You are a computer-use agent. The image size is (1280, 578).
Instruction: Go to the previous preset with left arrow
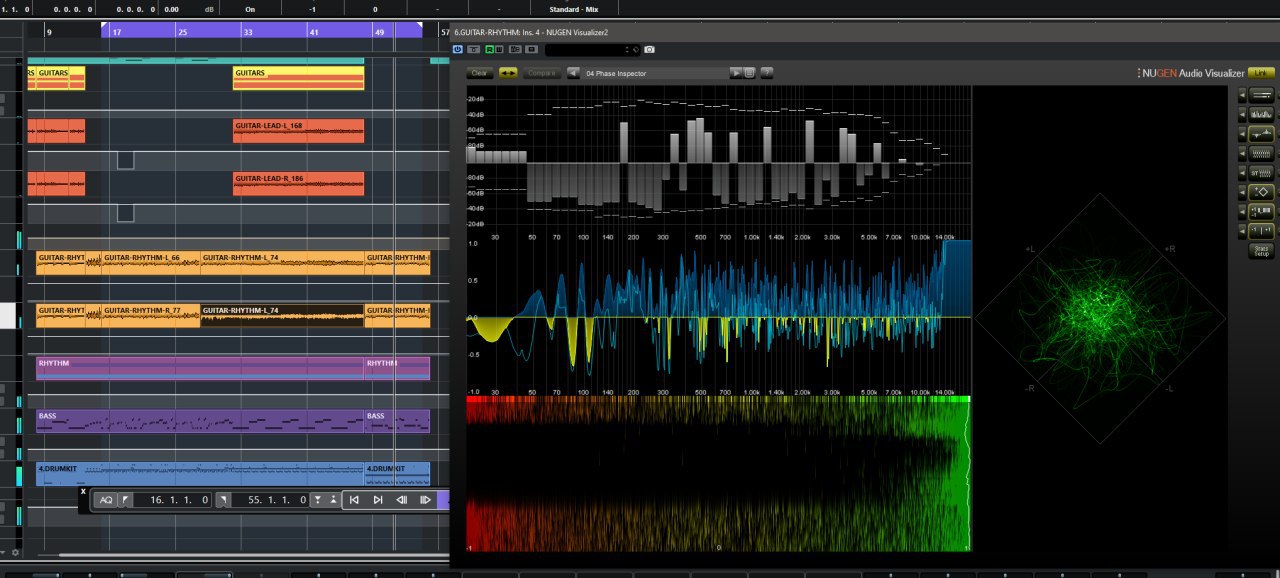tap(573, 73)
